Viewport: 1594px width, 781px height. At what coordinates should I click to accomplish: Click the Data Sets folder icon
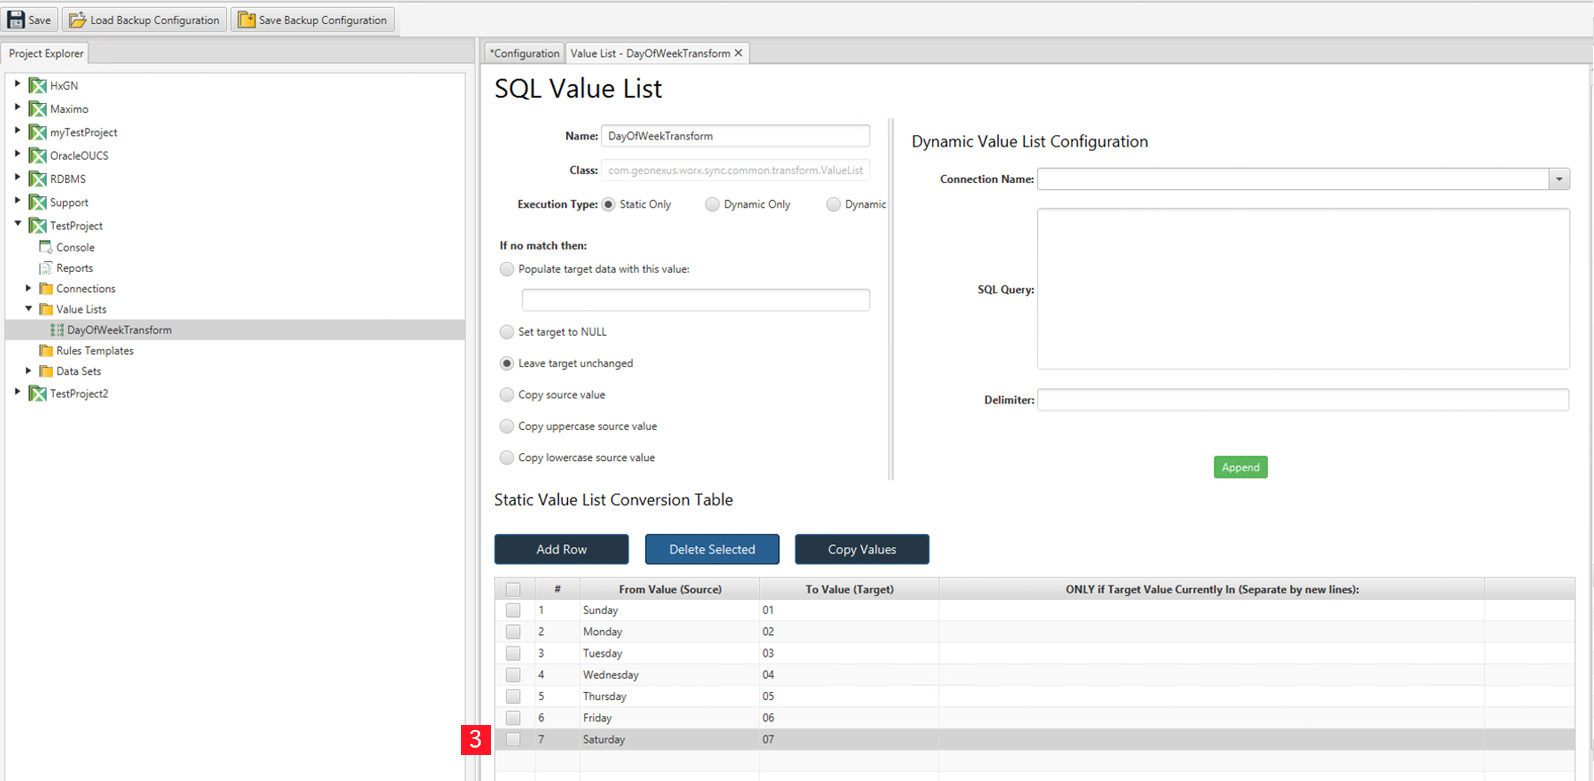[45, 371]
